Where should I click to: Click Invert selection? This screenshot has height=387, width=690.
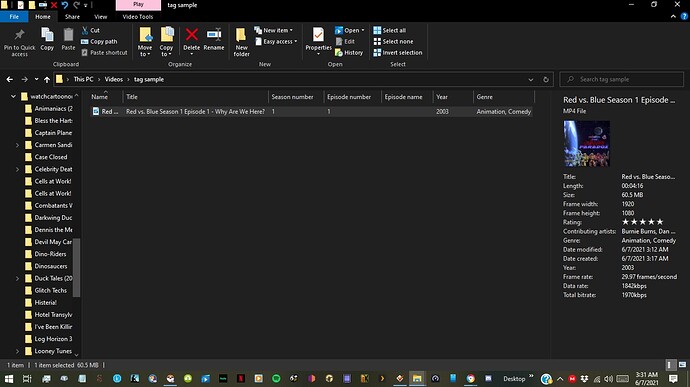[398, 52]
